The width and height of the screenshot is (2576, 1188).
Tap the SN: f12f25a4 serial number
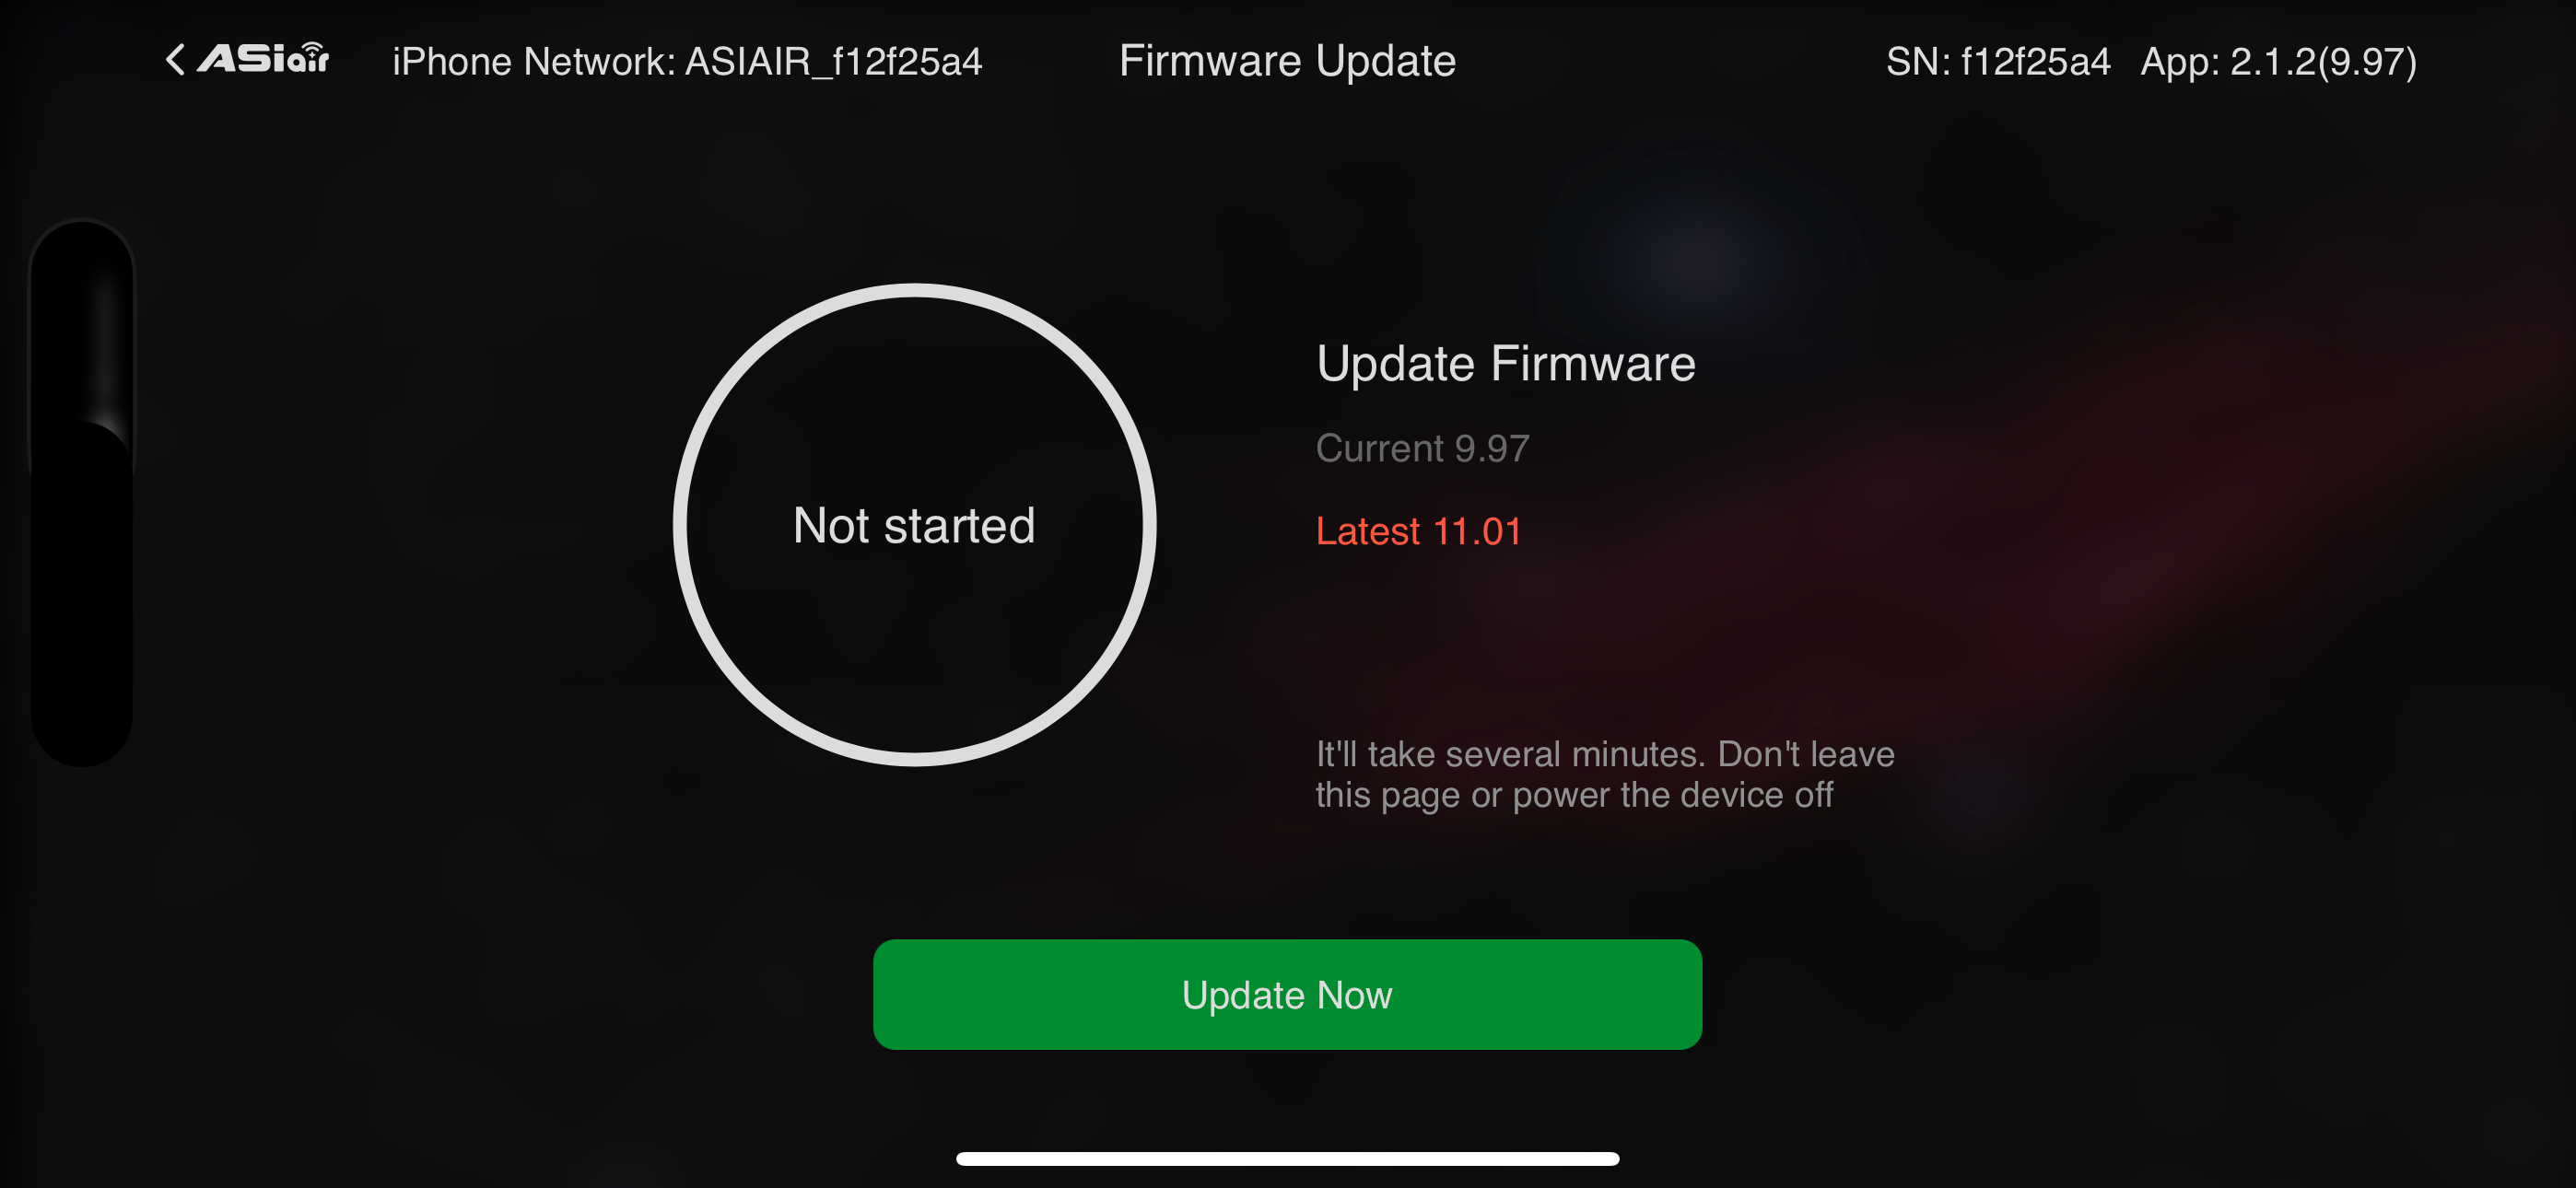click(1998, 62)
